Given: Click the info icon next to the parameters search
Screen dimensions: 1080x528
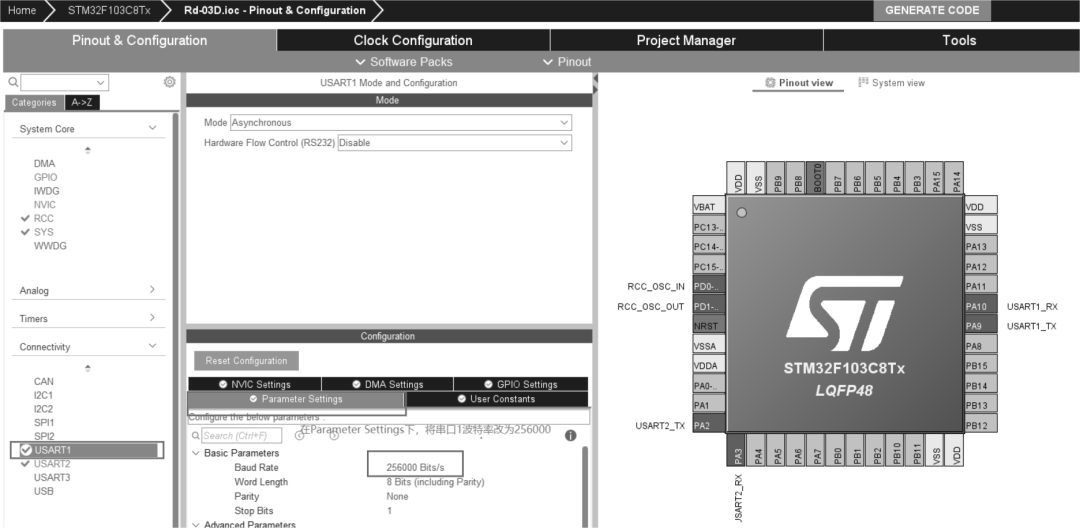Looking at the screenshot, I should click(x=570, y=435).
